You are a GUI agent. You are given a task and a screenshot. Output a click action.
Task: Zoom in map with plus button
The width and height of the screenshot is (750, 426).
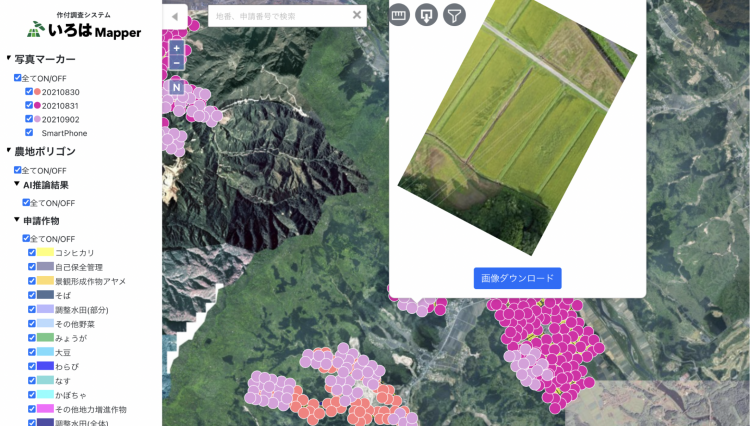176,48
